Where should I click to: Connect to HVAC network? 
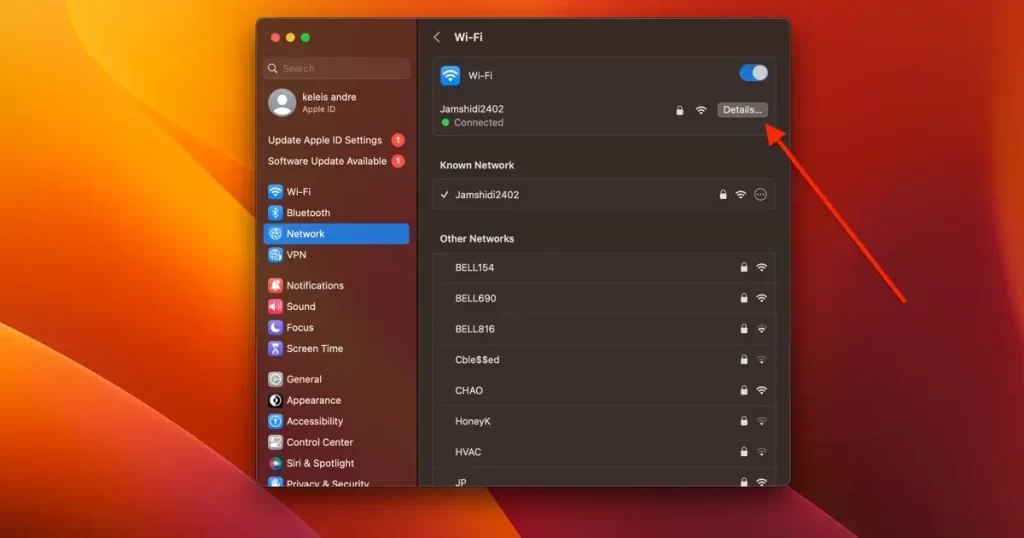pos(603,452)
